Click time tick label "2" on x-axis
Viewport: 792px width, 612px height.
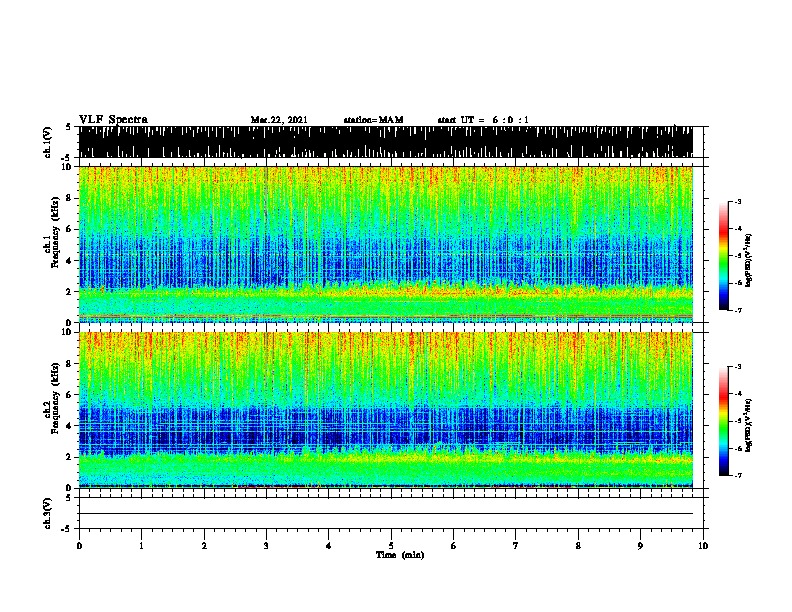tap(204, 545)
